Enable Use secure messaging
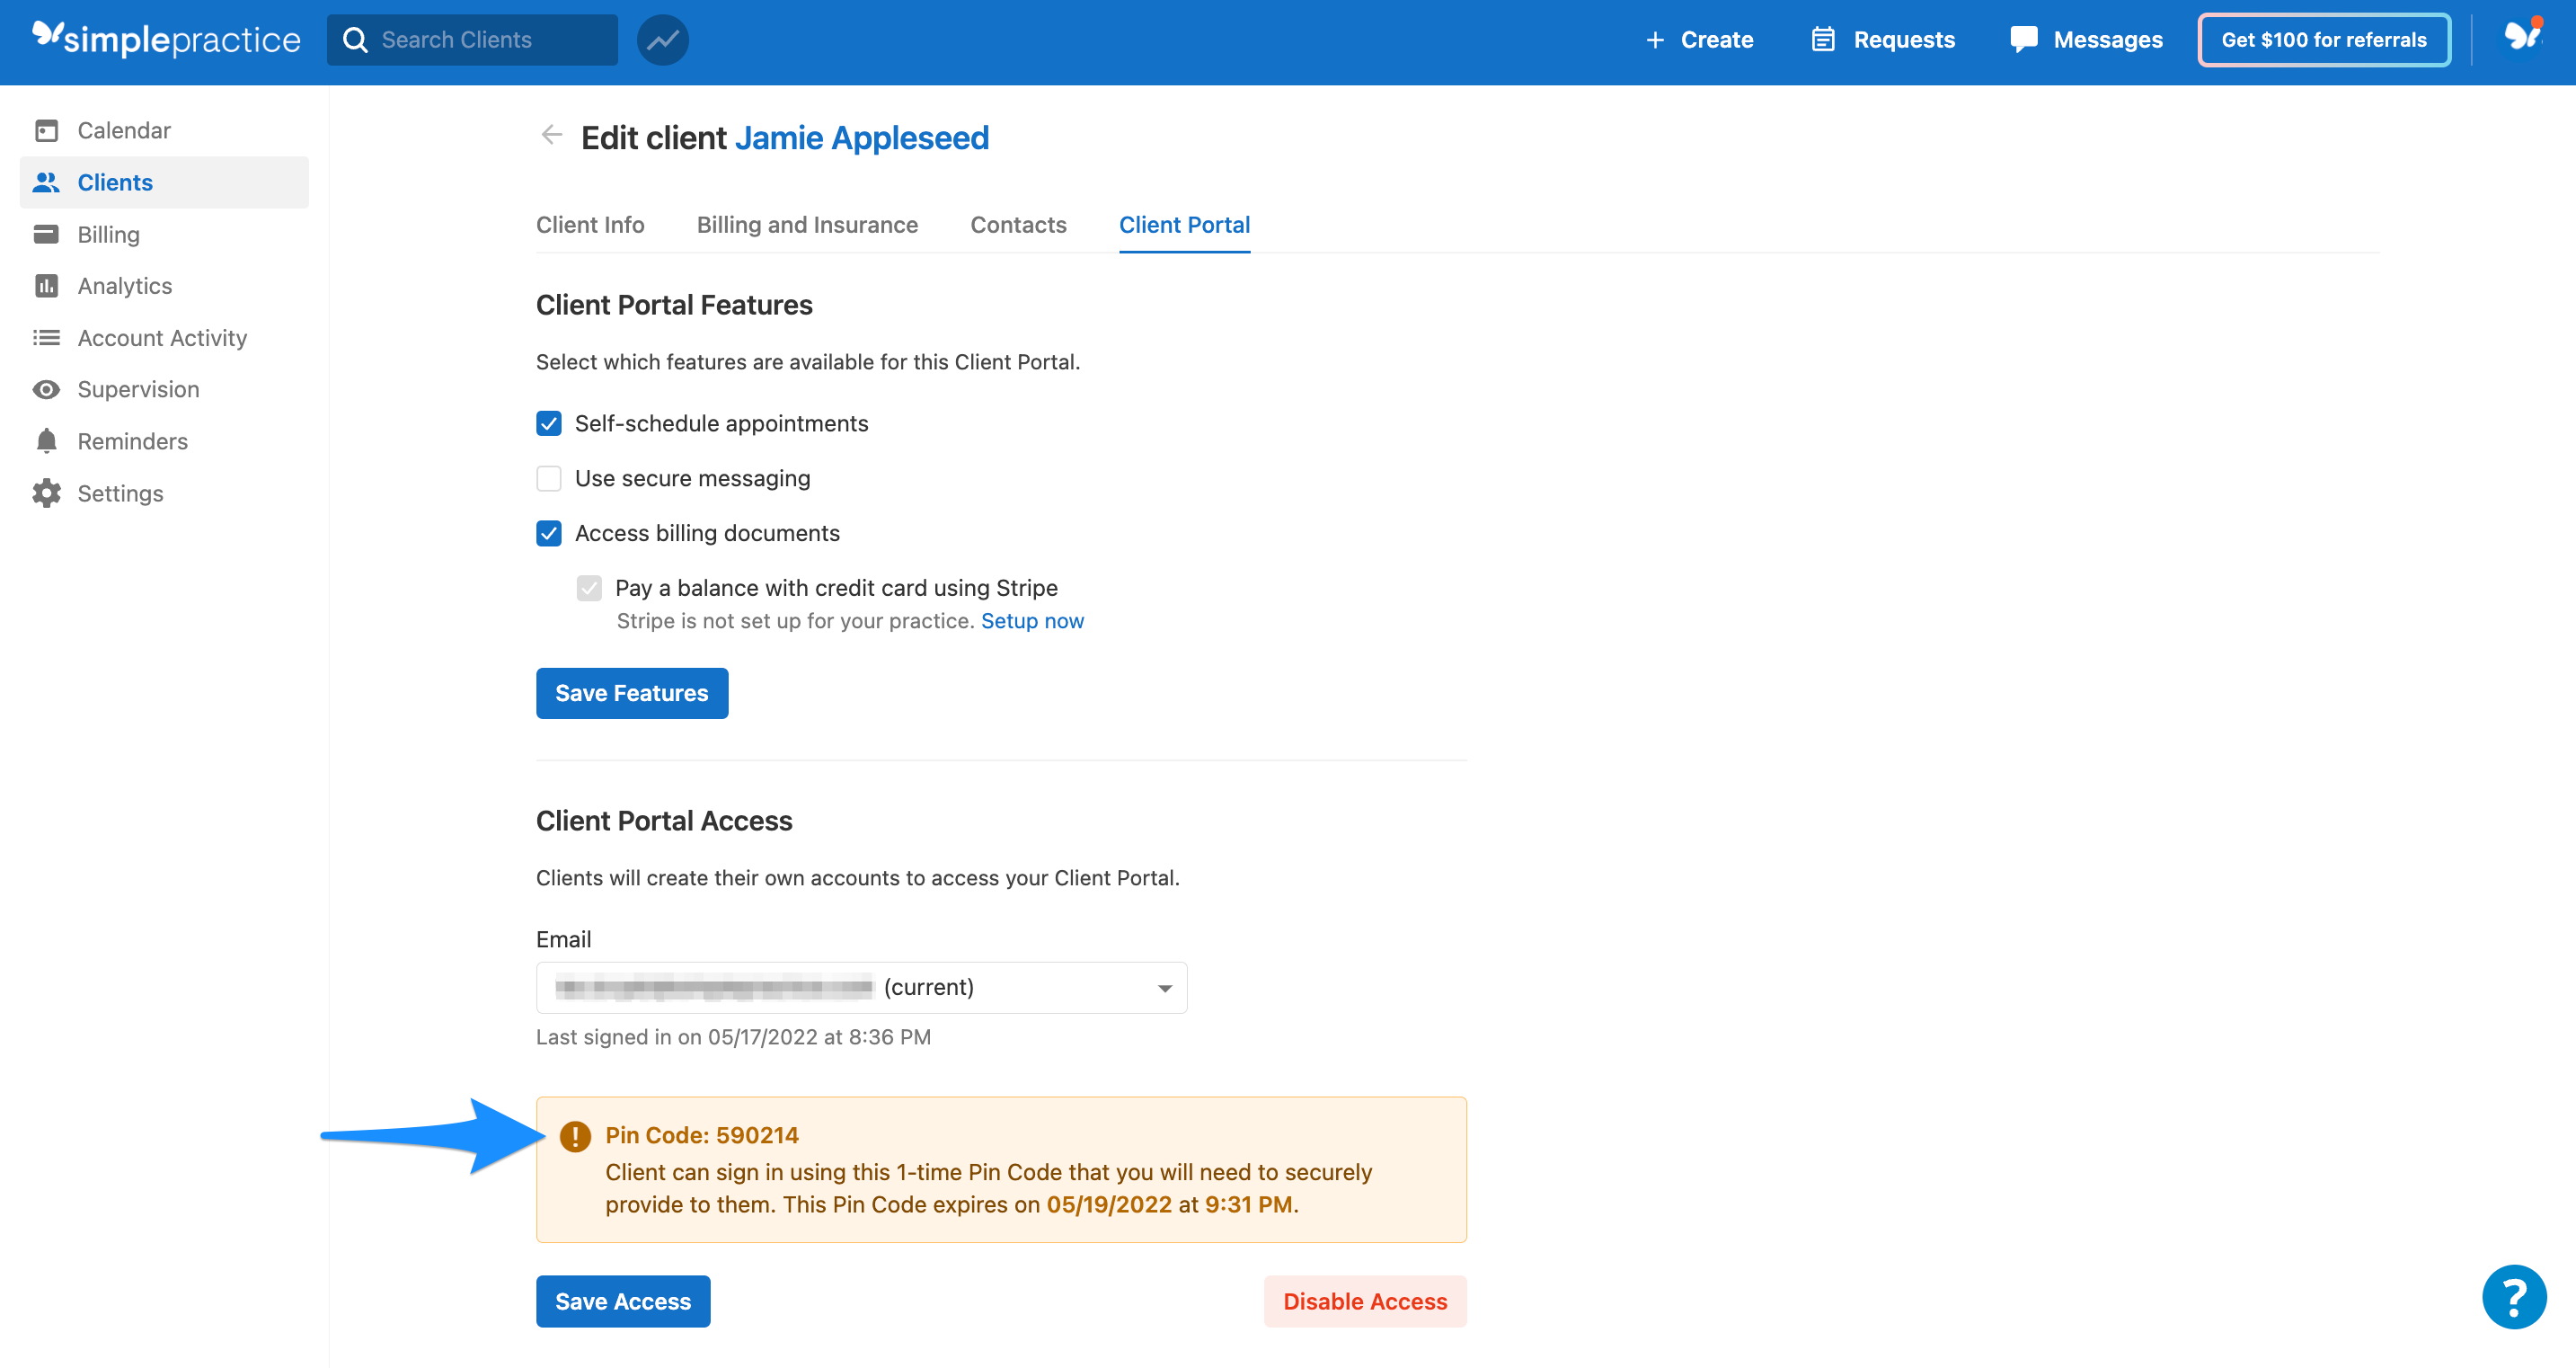 click(549, 478)
